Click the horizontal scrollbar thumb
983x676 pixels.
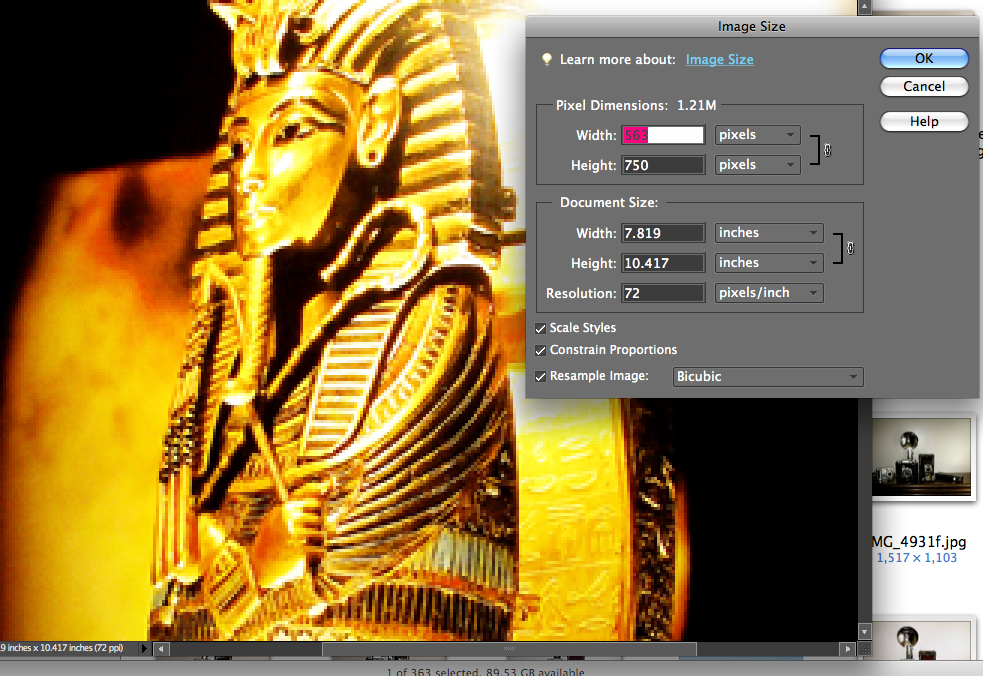[509, 649]
